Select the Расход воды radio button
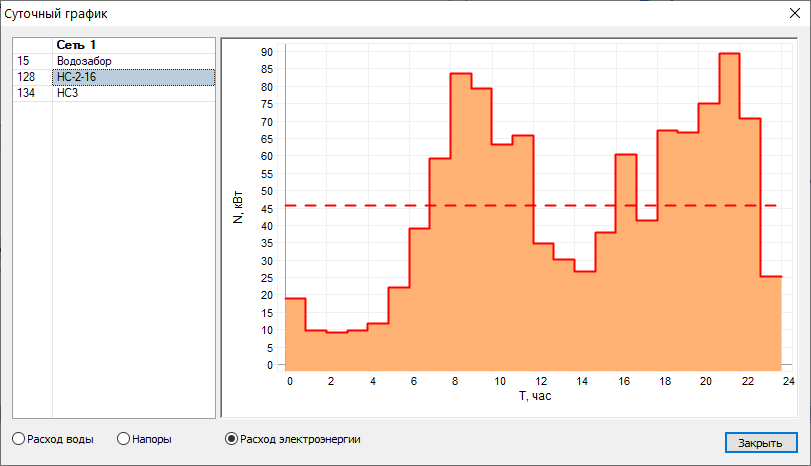Image resolution: width=811 pixels, height=466 pixels. (20, 438)
